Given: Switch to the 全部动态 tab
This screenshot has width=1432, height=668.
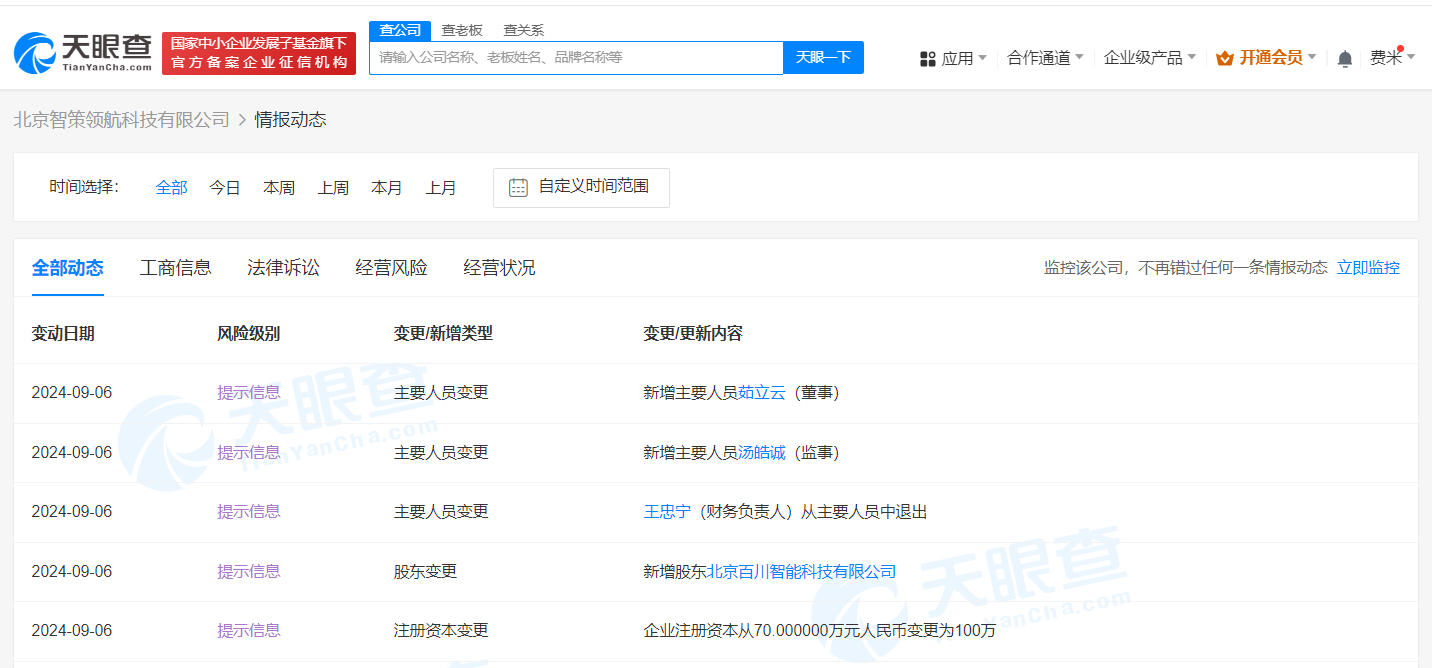Looking at the screenshot, I should pyautogui.click(x=68, y=268).
